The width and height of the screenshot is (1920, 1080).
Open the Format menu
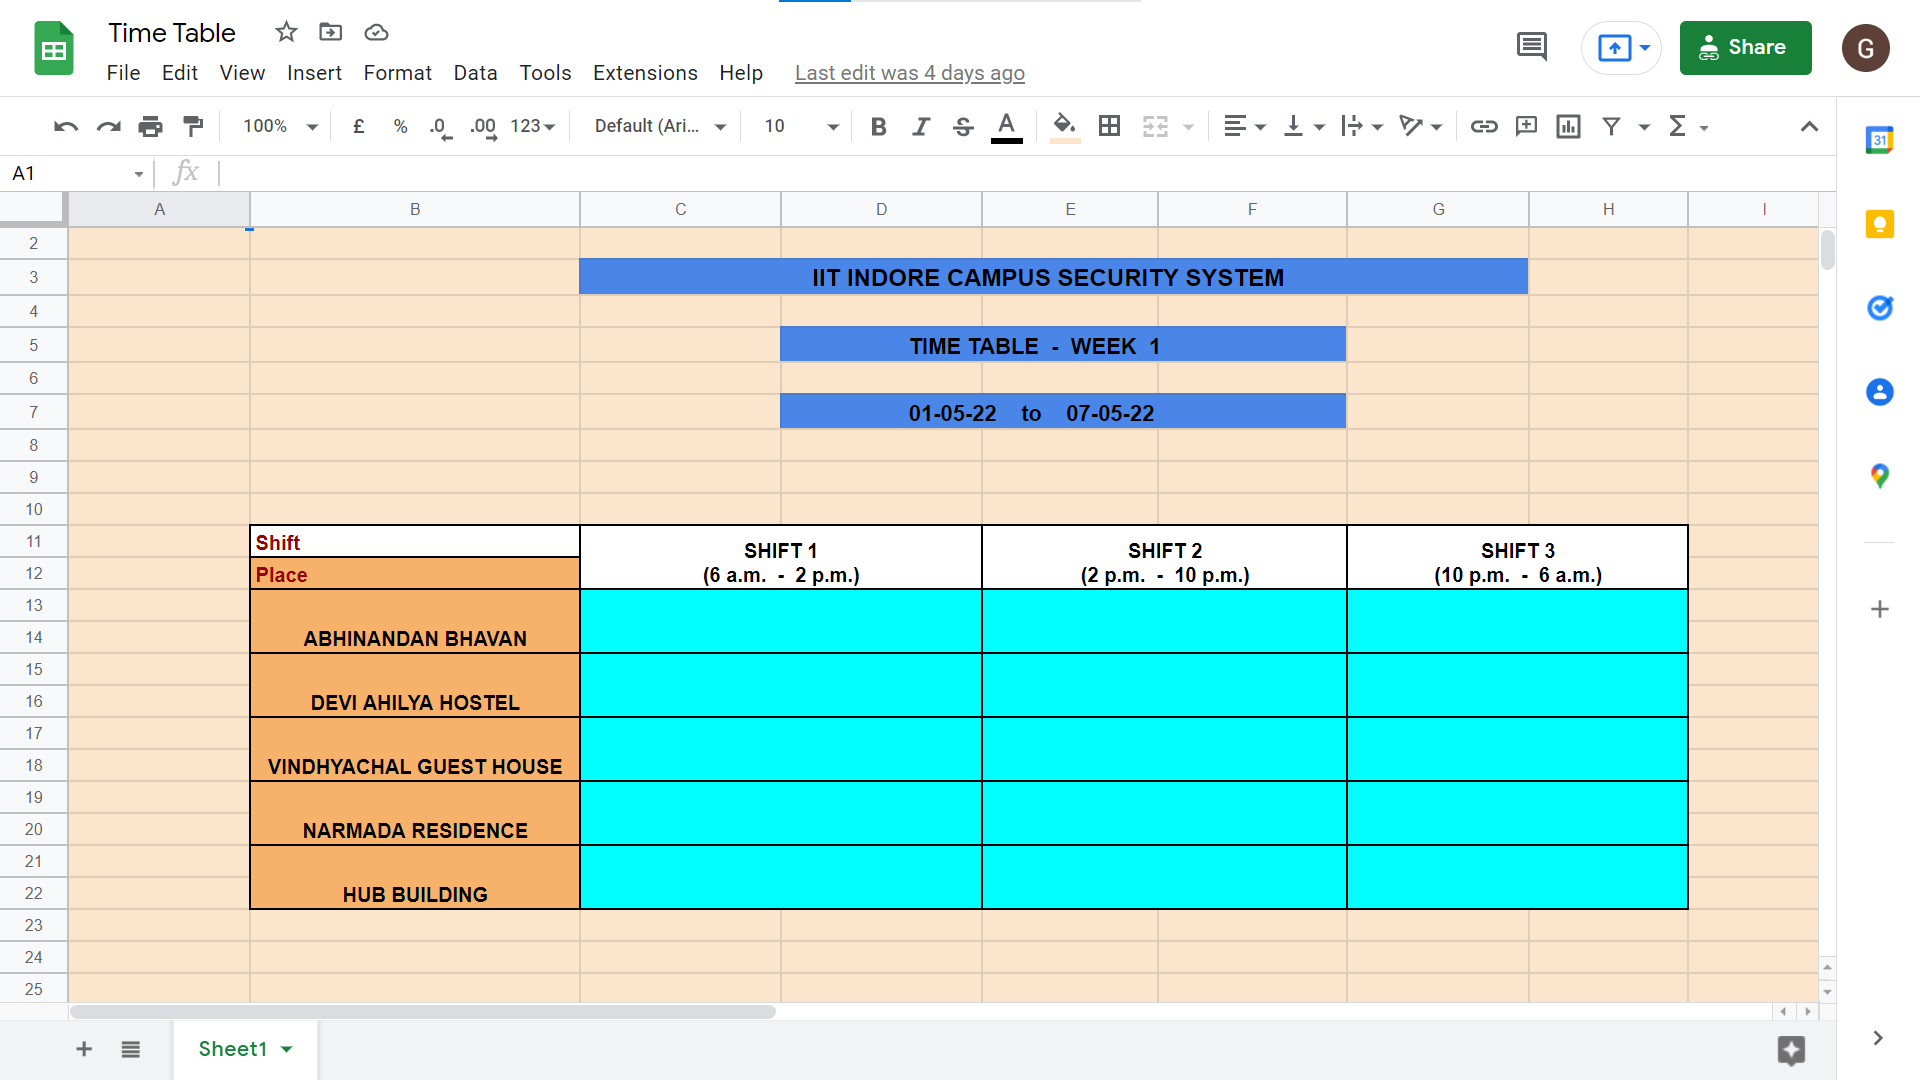(x=397, y=73)
